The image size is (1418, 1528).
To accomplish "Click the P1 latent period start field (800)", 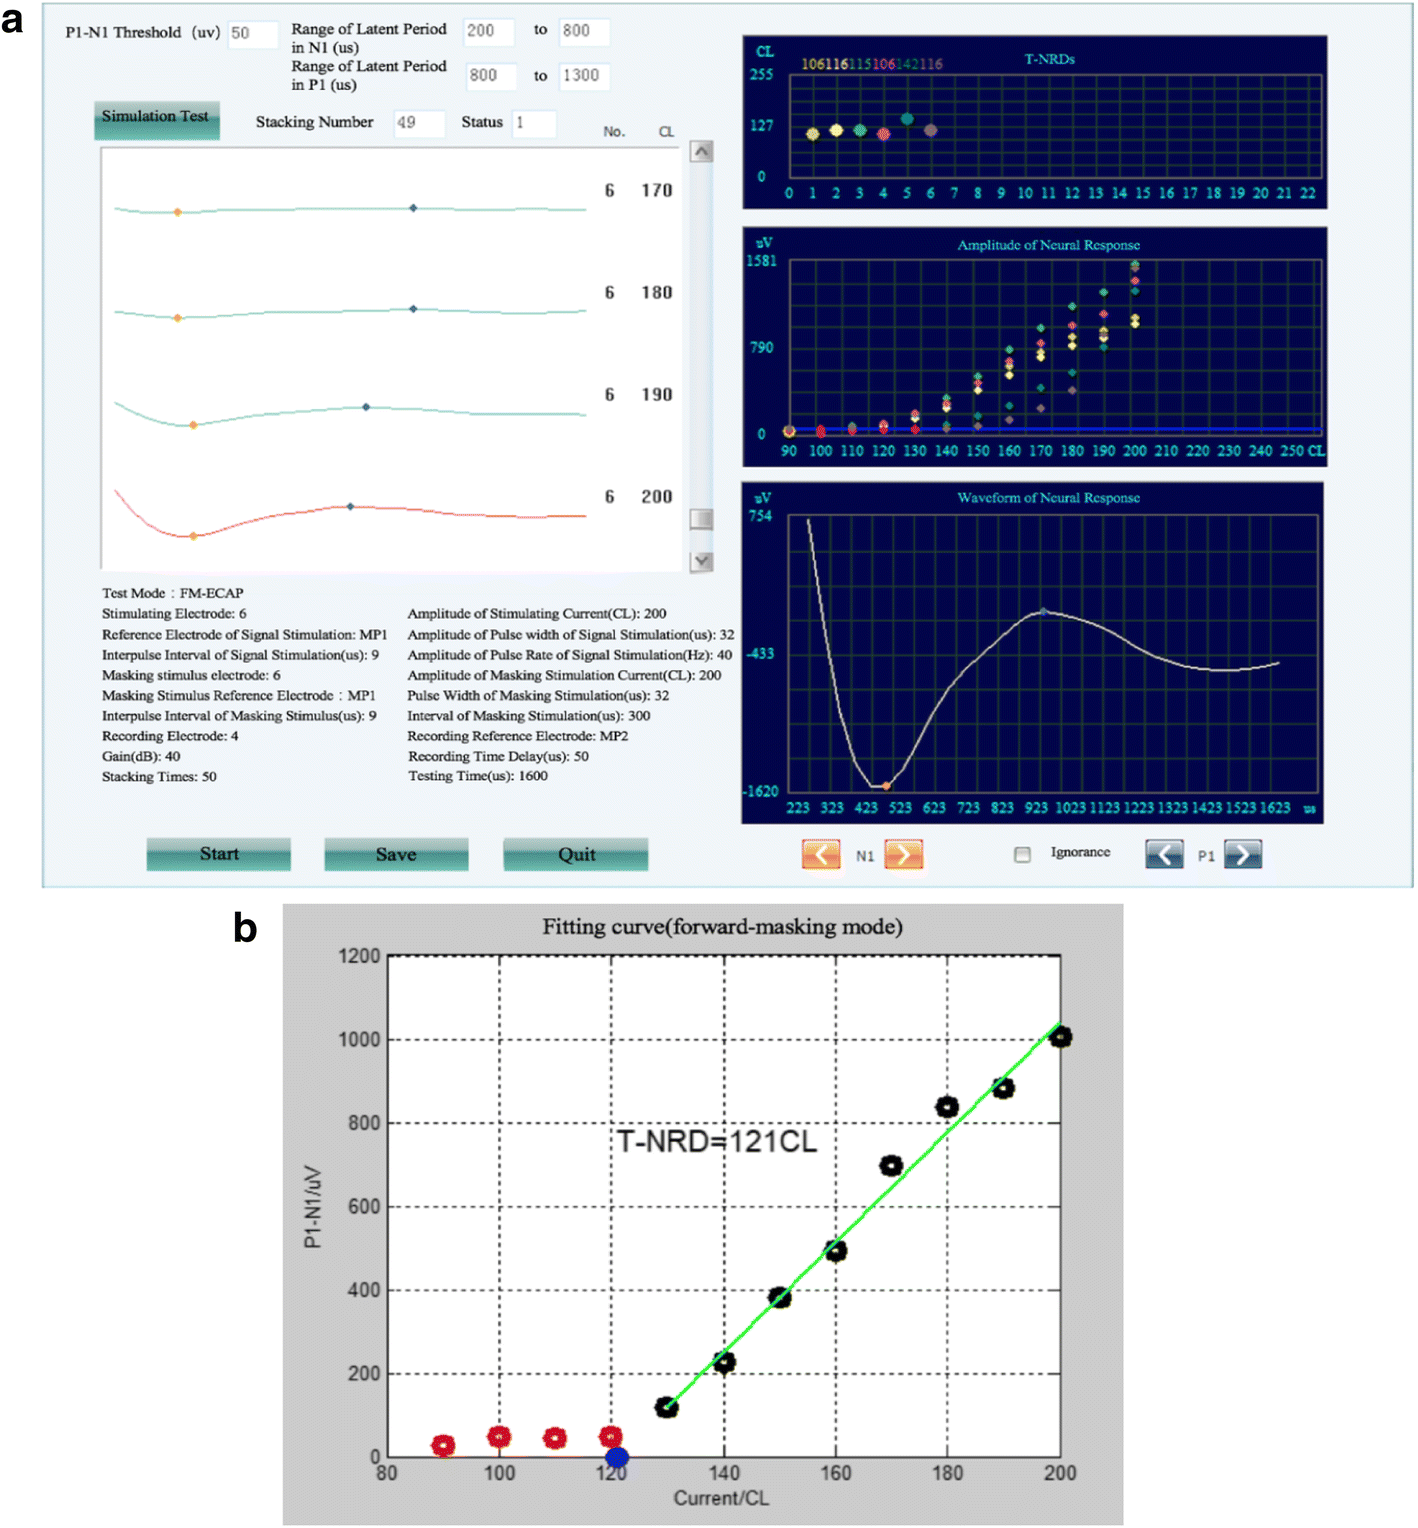I will (492, 76).
